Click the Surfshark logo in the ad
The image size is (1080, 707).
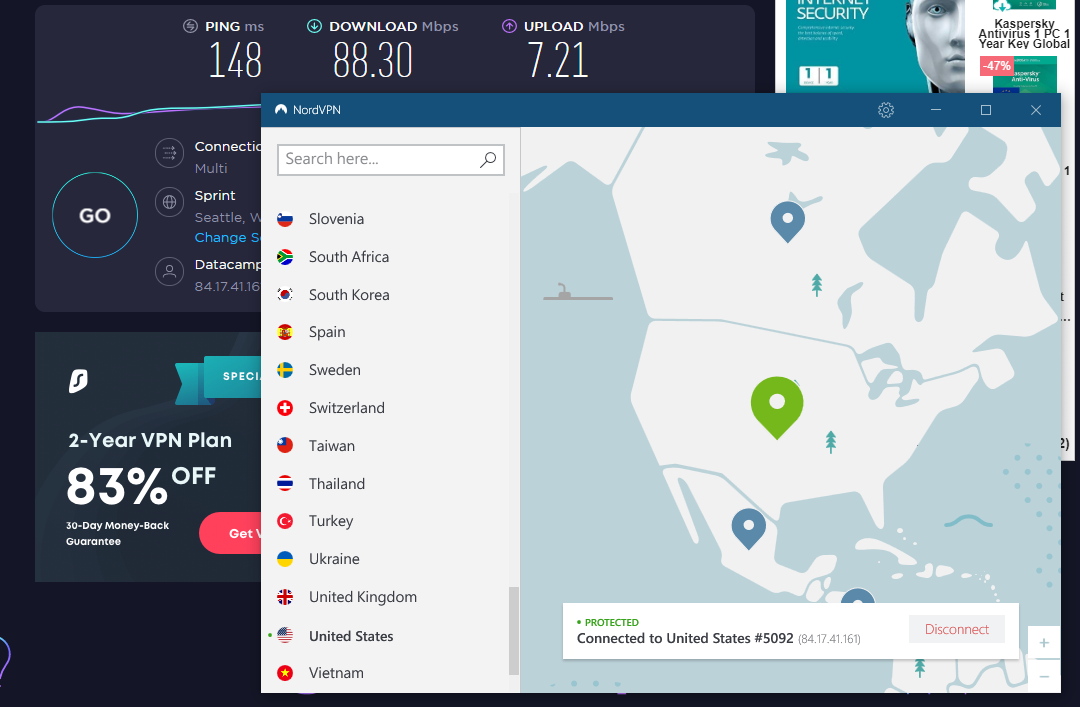pos(79,381)
